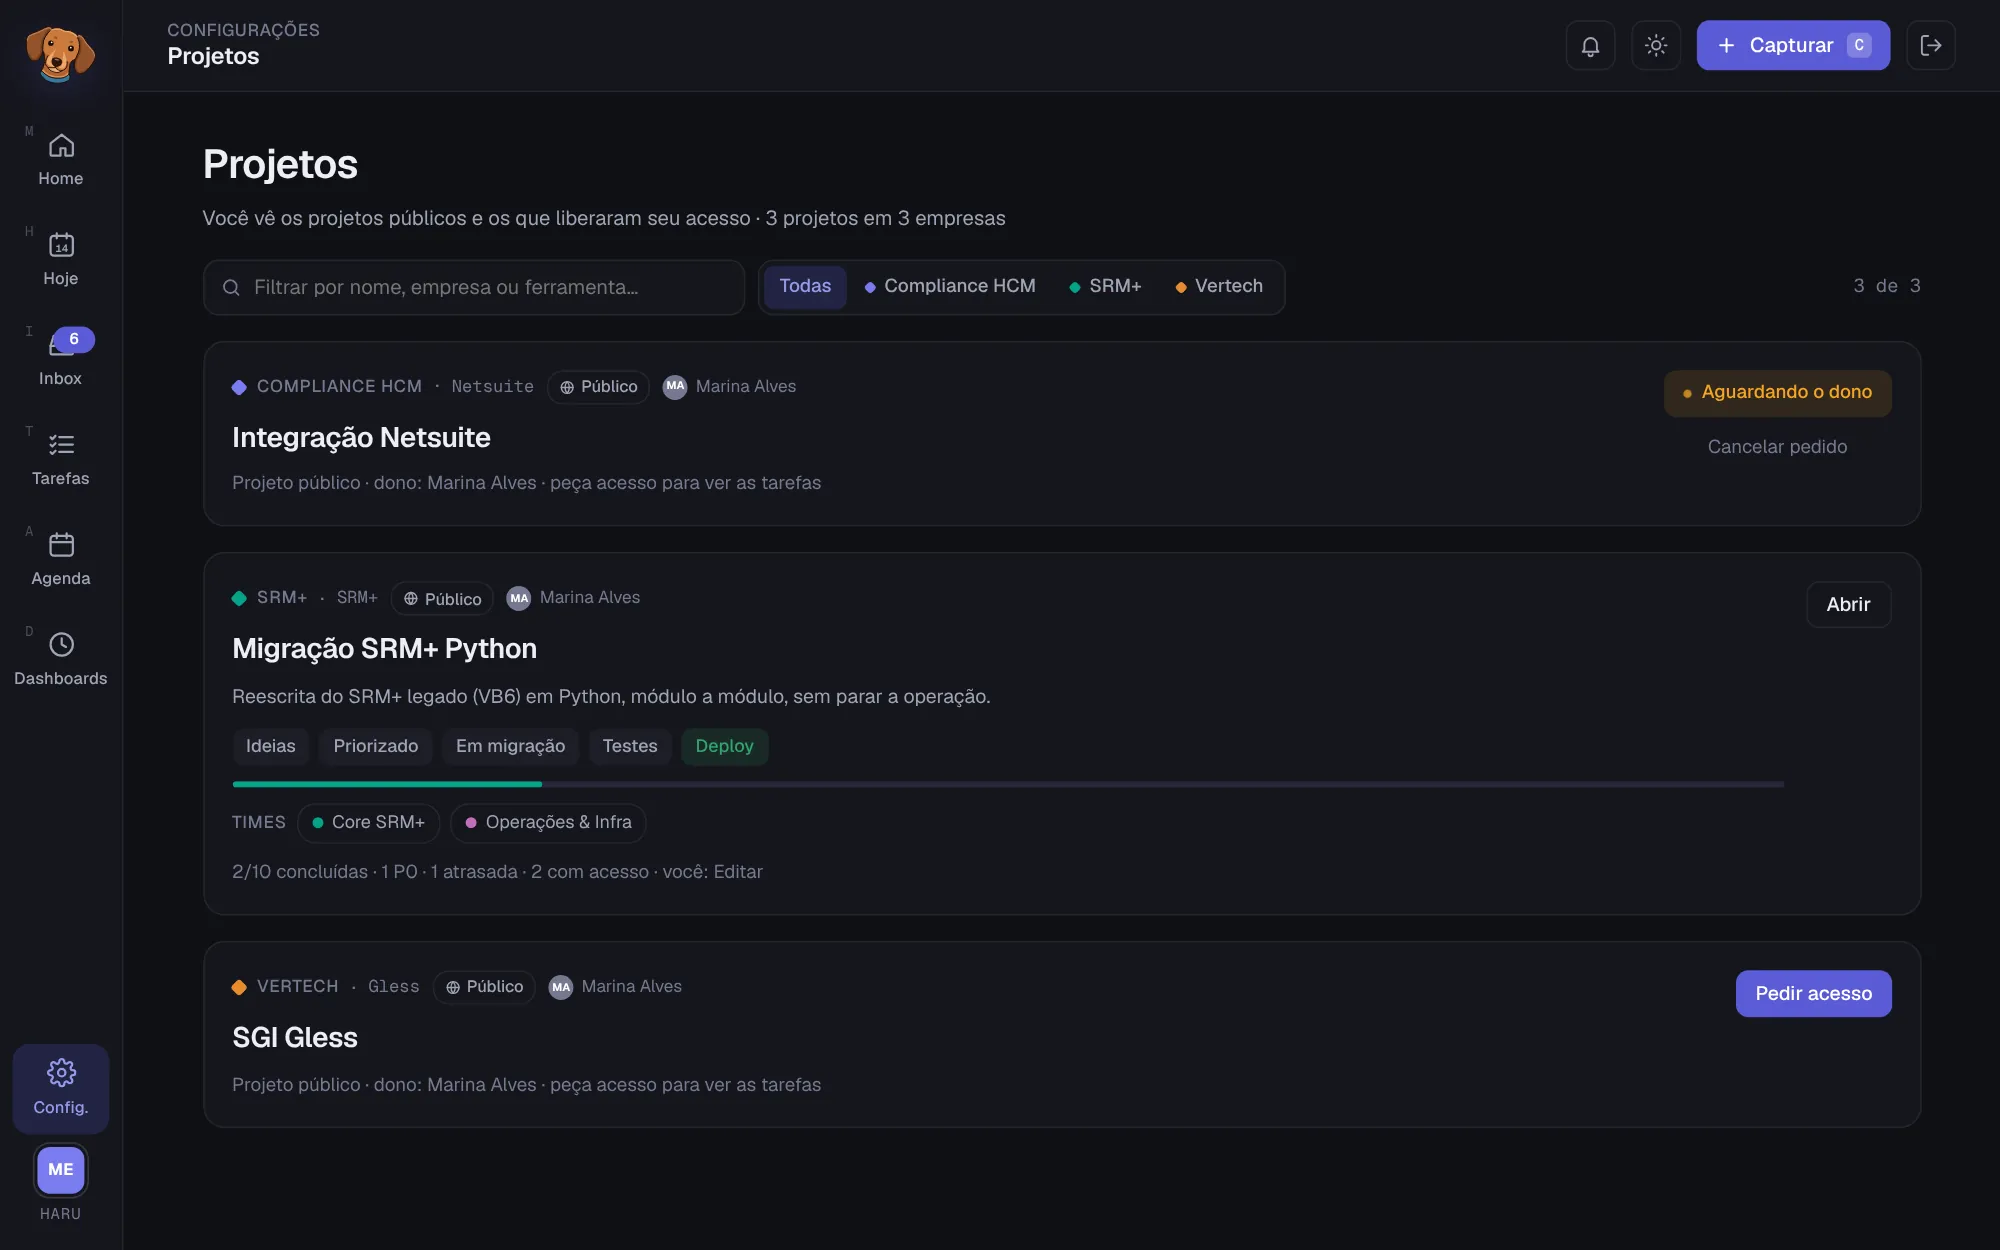
Task: Click the SRM+ project progress bar
Action: point(1008,785)
